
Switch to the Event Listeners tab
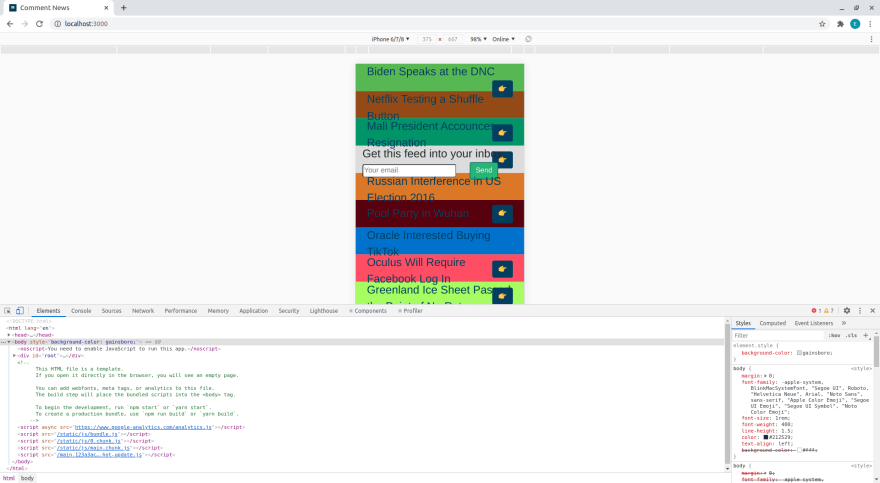pos(813,323)
